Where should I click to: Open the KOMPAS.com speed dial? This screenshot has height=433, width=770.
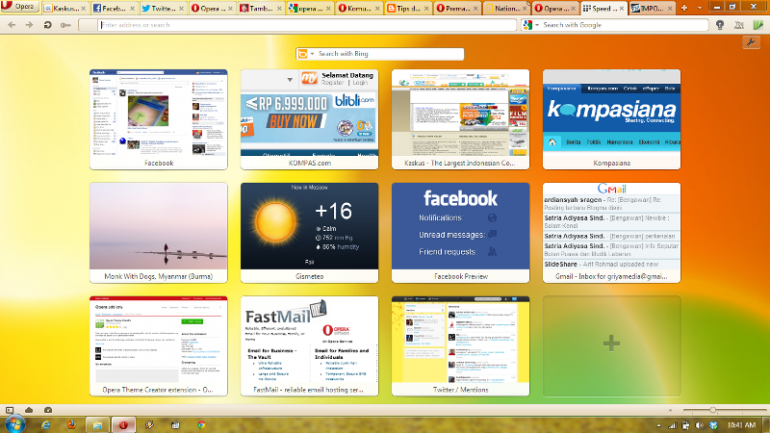pos(309,119)
